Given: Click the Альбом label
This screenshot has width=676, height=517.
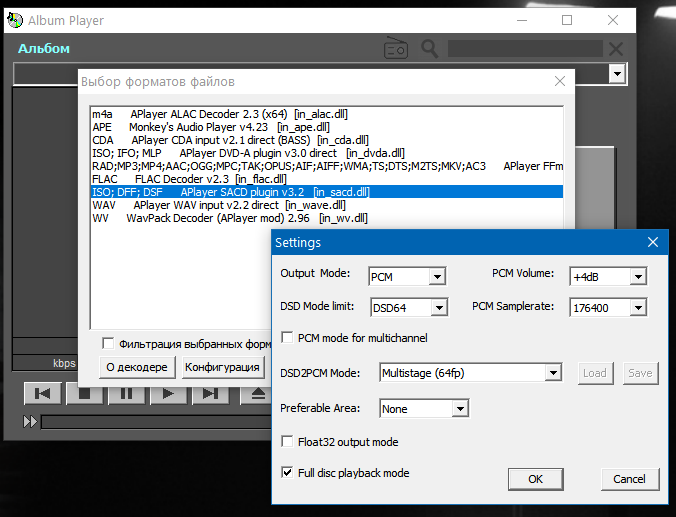Looking at the screenshot, I should [x=44, y=49].
